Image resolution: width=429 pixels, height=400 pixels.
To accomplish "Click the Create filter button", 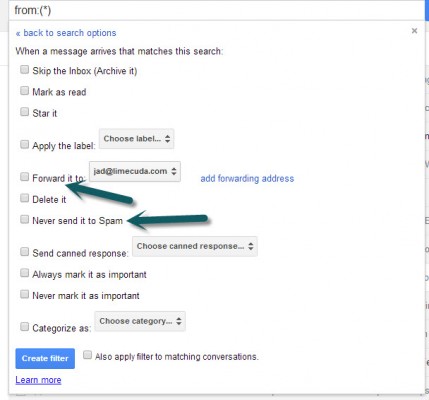I will click(45, 358).
